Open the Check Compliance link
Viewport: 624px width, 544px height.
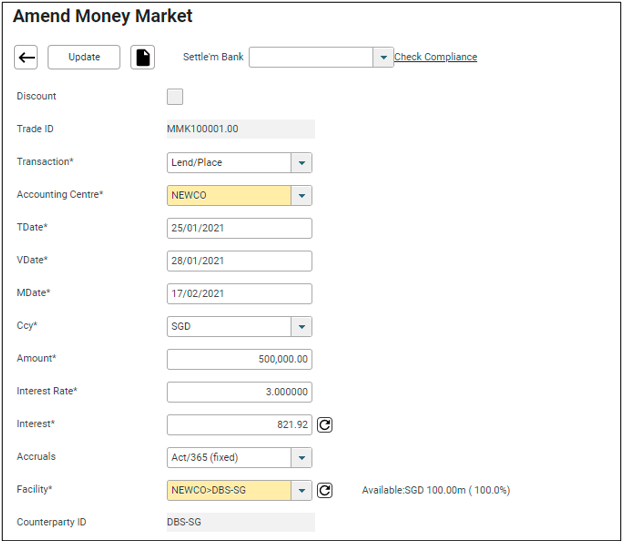pos(435,57)
